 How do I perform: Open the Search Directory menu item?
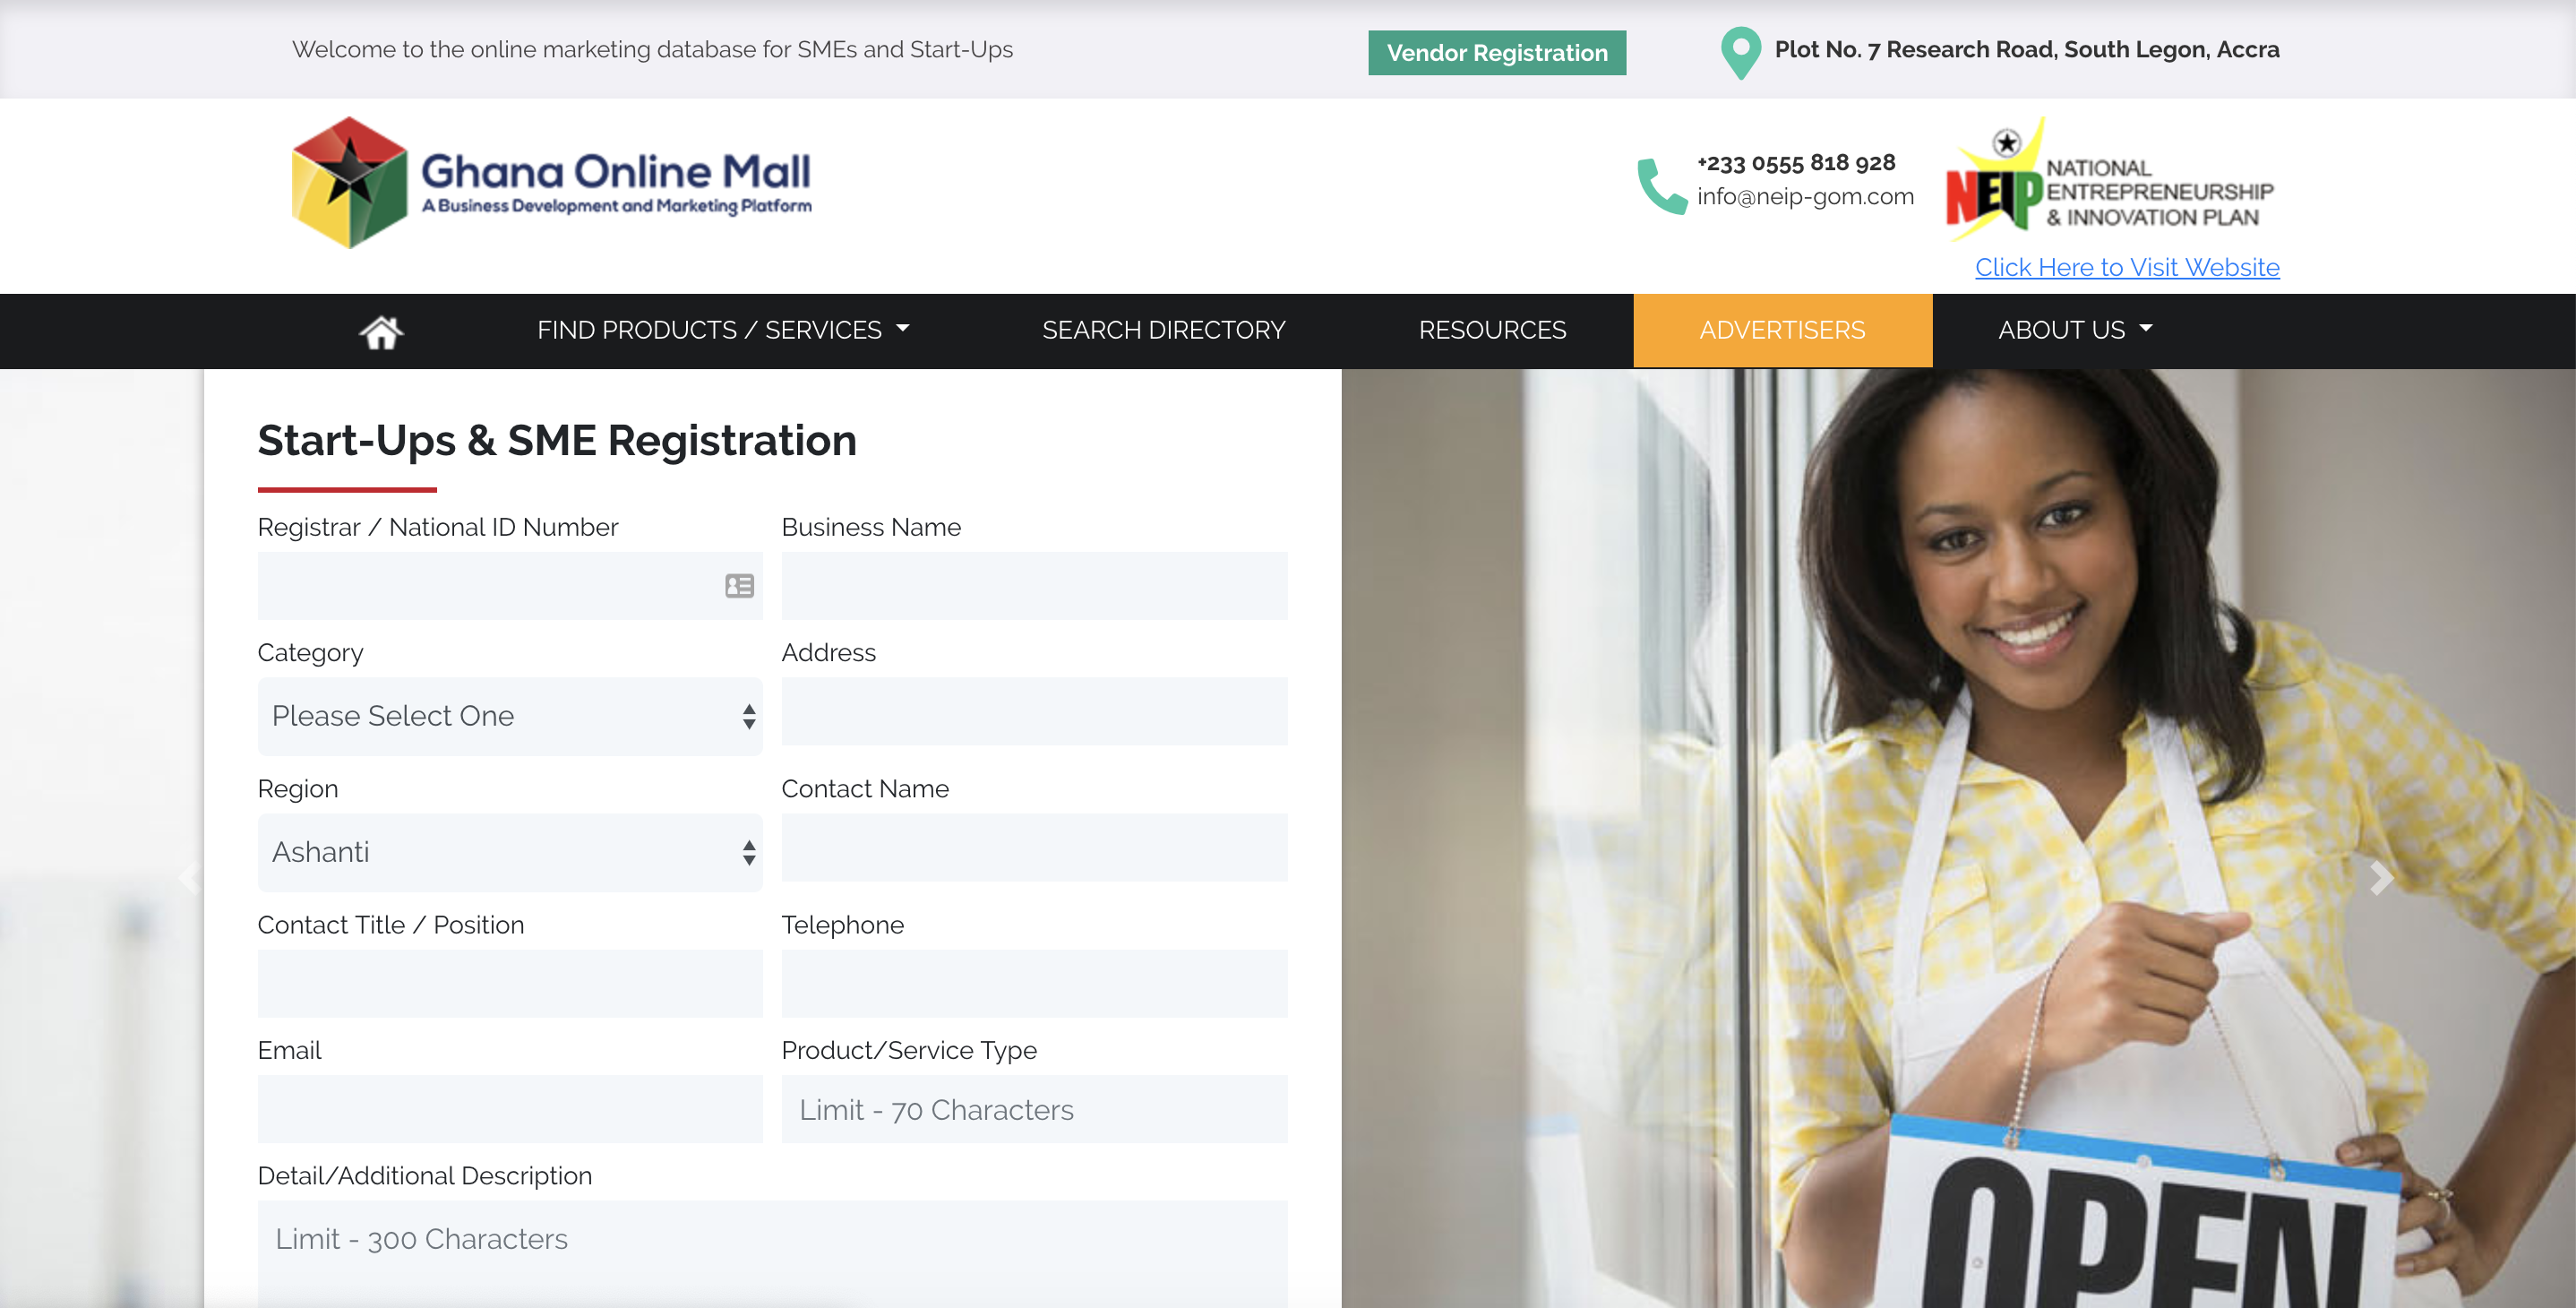[1163, 330]
